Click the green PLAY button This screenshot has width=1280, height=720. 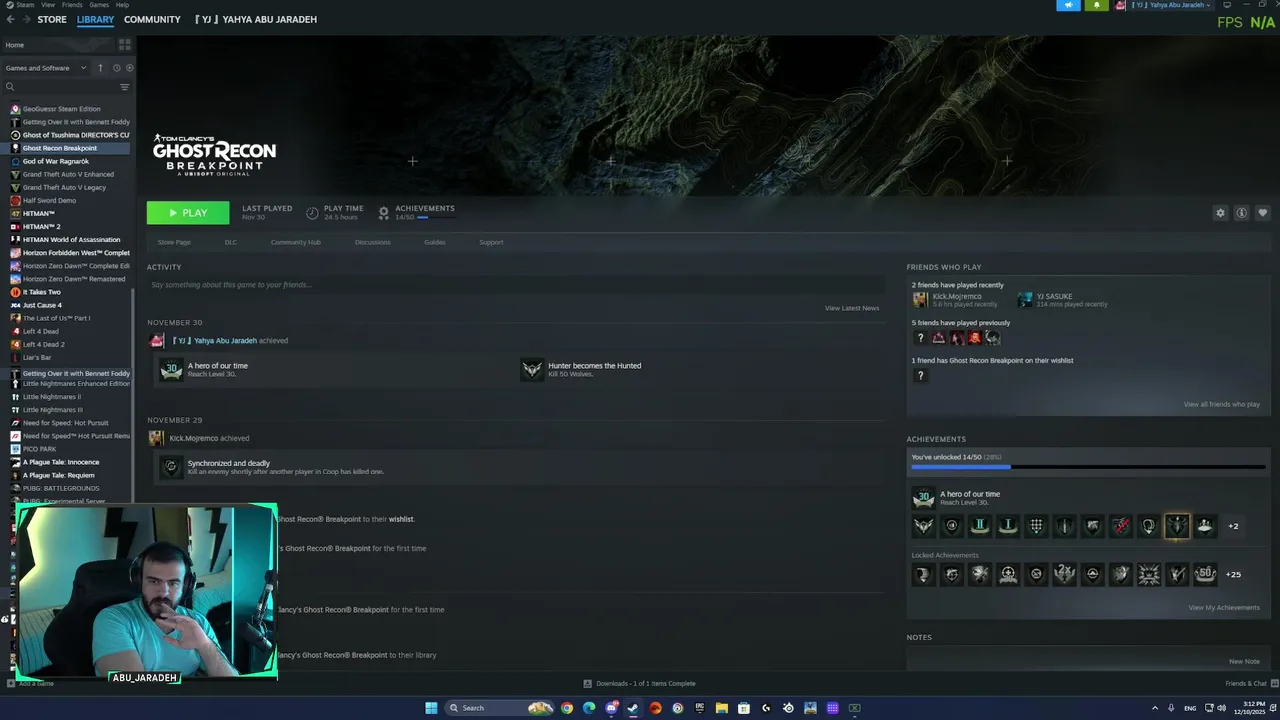coord(188,213)
